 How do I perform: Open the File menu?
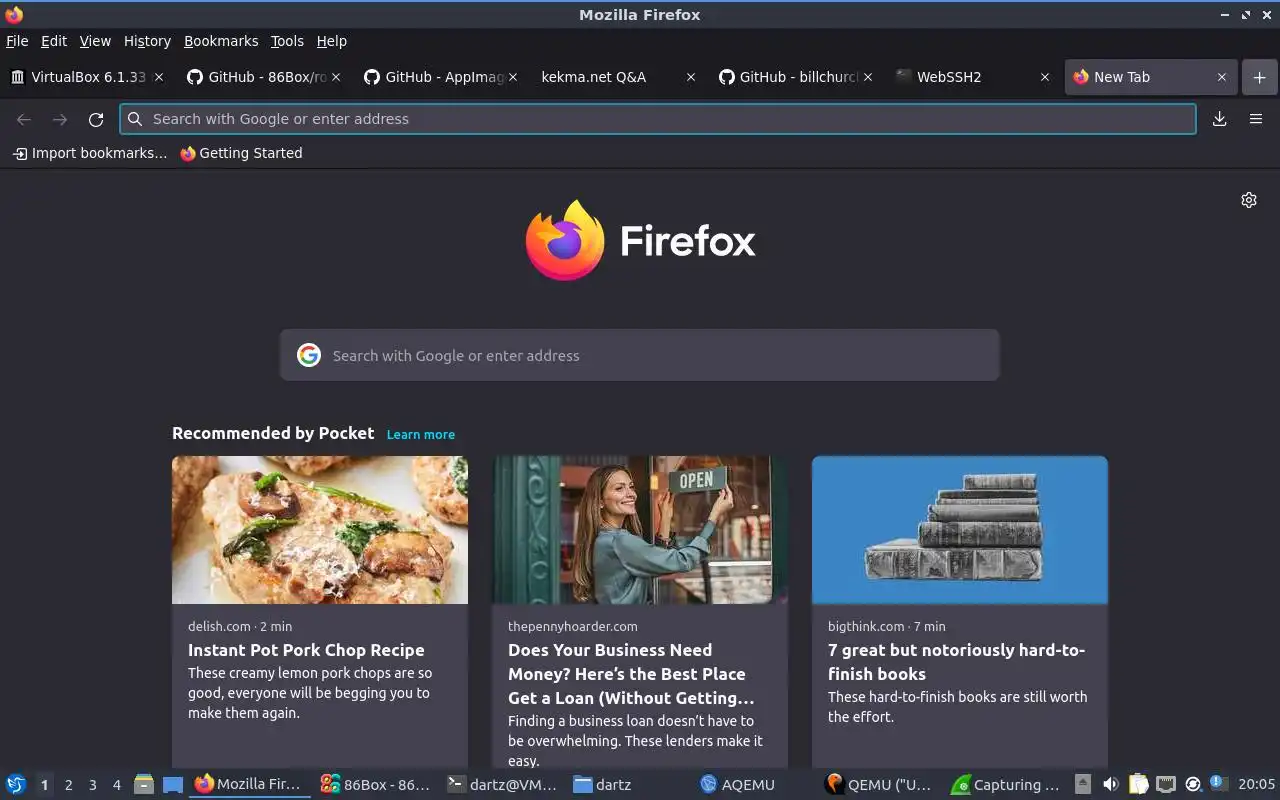coord(17,41)
